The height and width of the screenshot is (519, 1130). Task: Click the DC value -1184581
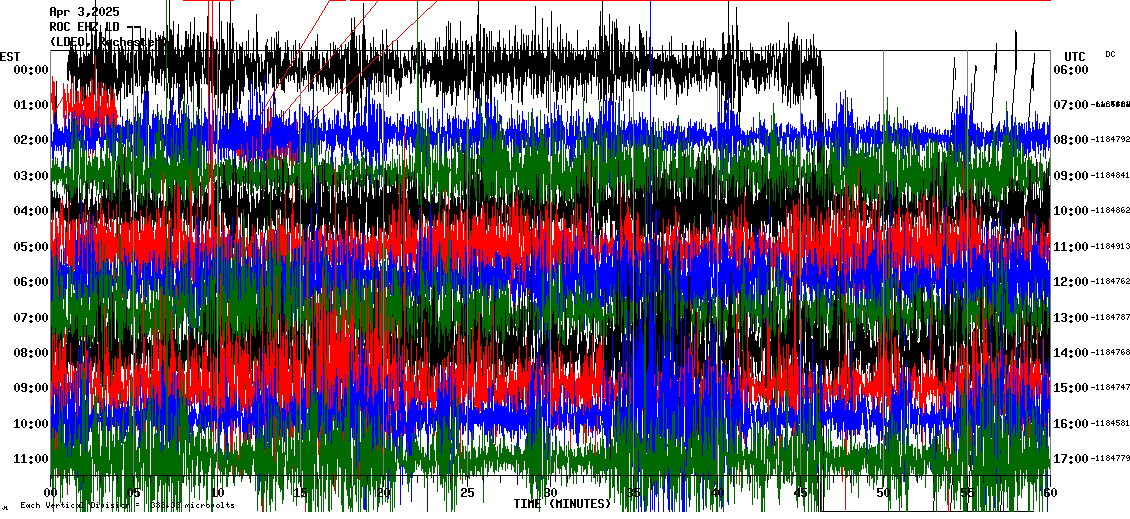pos(1110,424)
